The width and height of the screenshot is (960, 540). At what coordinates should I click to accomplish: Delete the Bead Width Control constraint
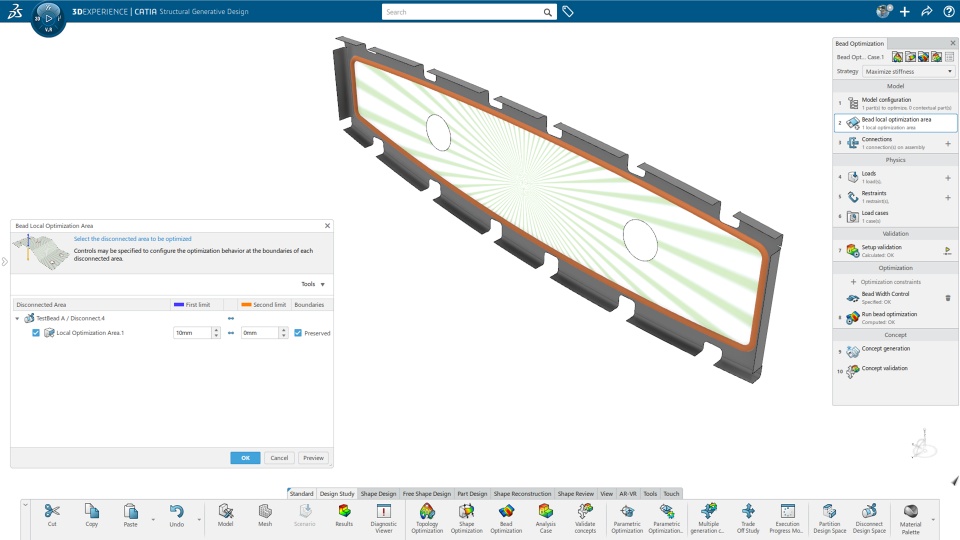tap(948, 298)
